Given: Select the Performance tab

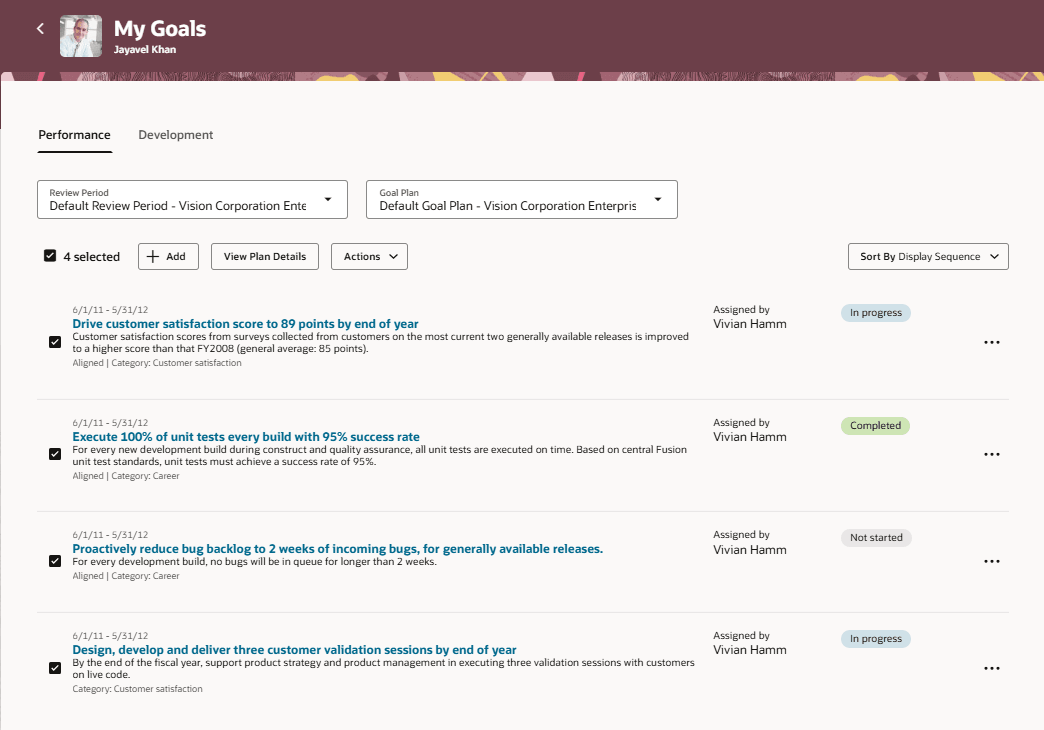Looking at the screenshot, I should (x=74, y=134).
